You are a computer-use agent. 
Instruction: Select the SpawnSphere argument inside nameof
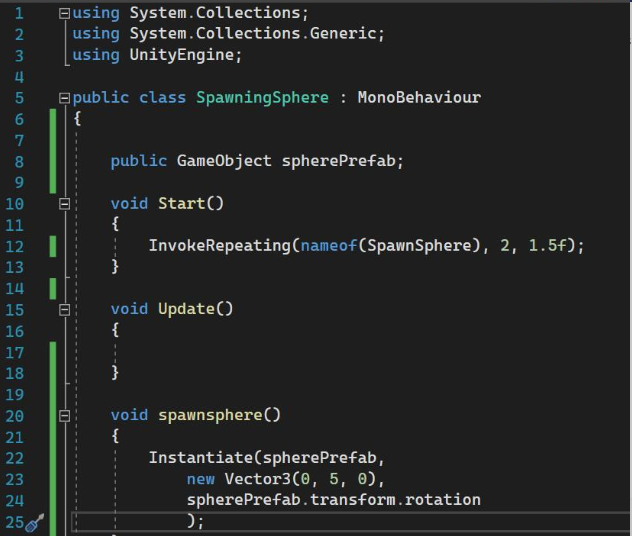(x=419, y=245)
